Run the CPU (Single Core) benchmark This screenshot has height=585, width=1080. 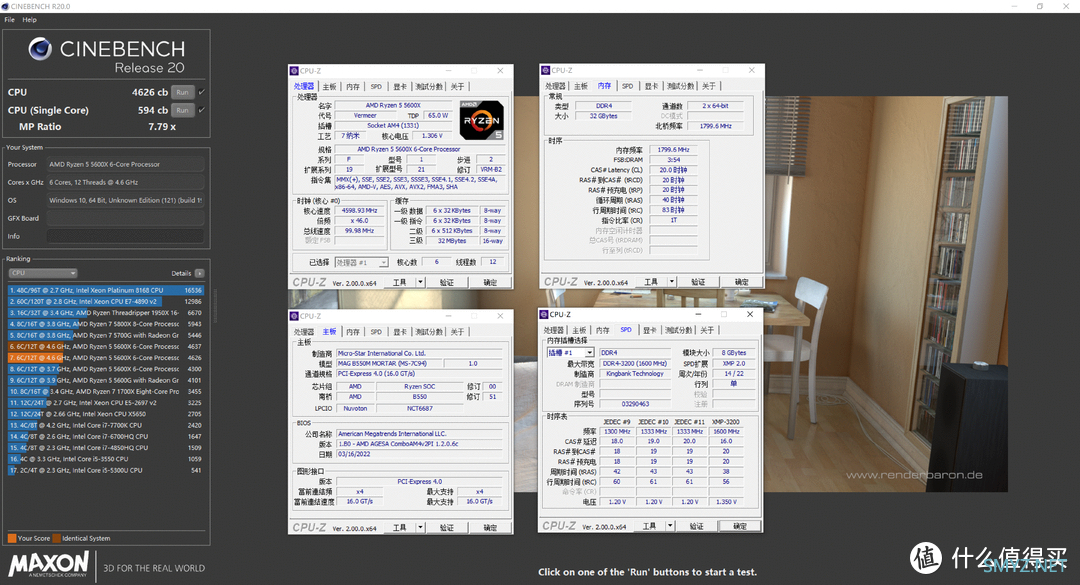(x=183, y=110)
